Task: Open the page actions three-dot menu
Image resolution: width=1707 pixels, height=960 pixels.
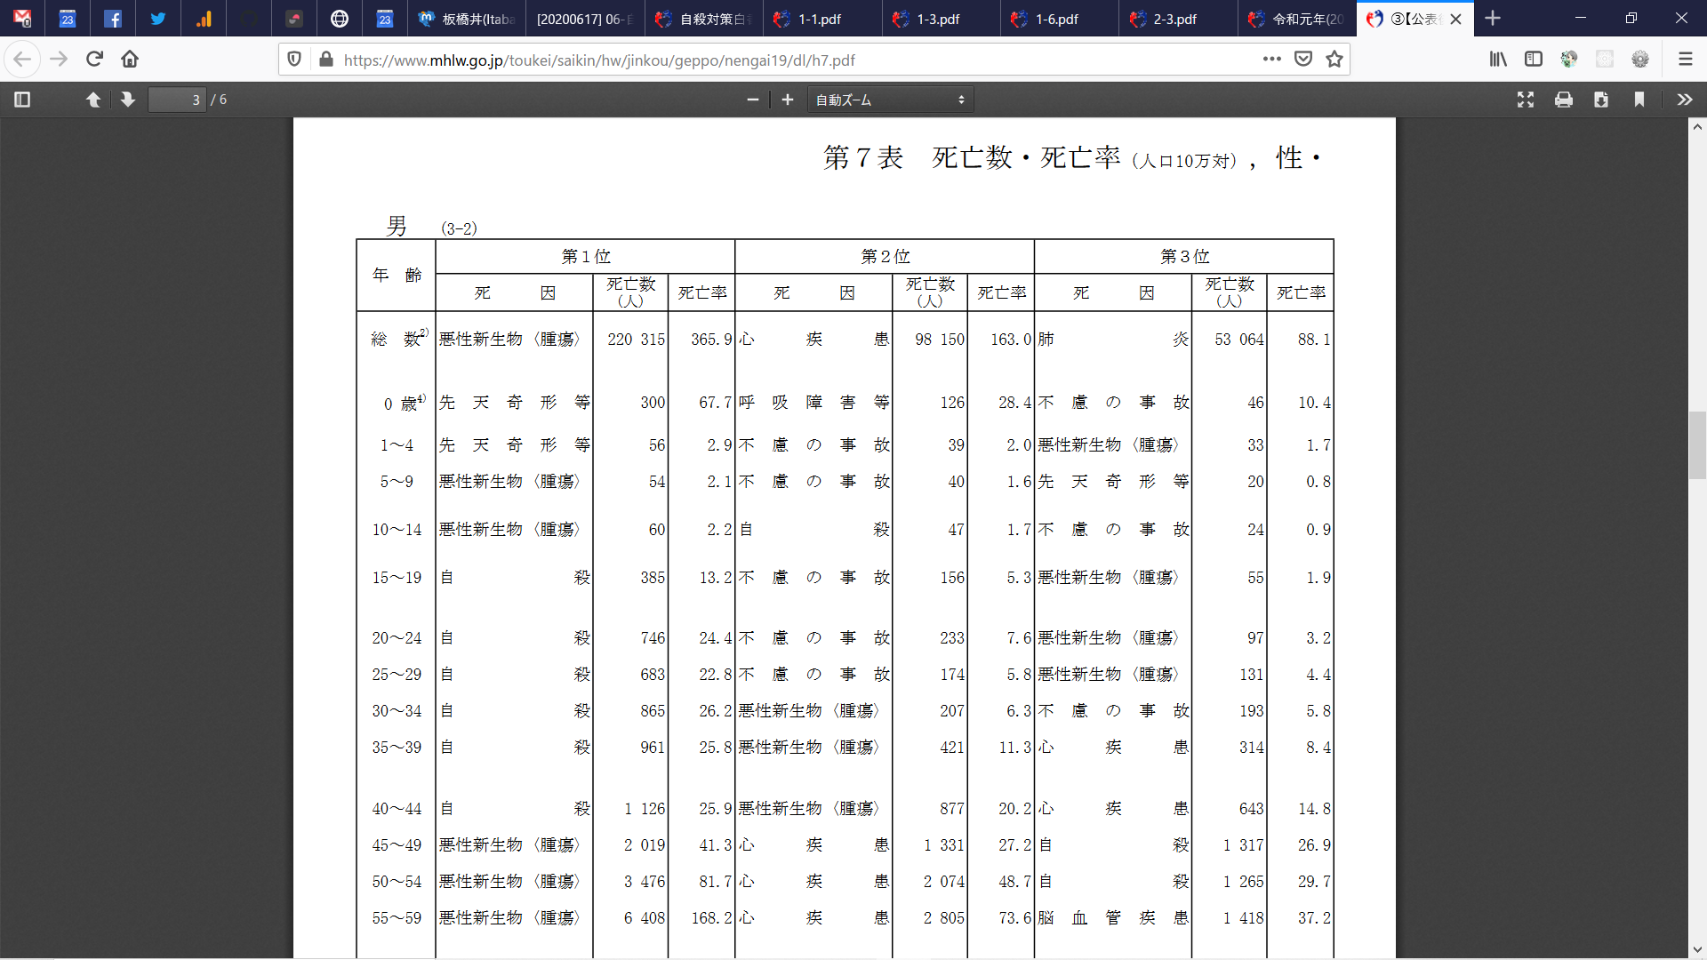Action: [x=1271, y=59]
